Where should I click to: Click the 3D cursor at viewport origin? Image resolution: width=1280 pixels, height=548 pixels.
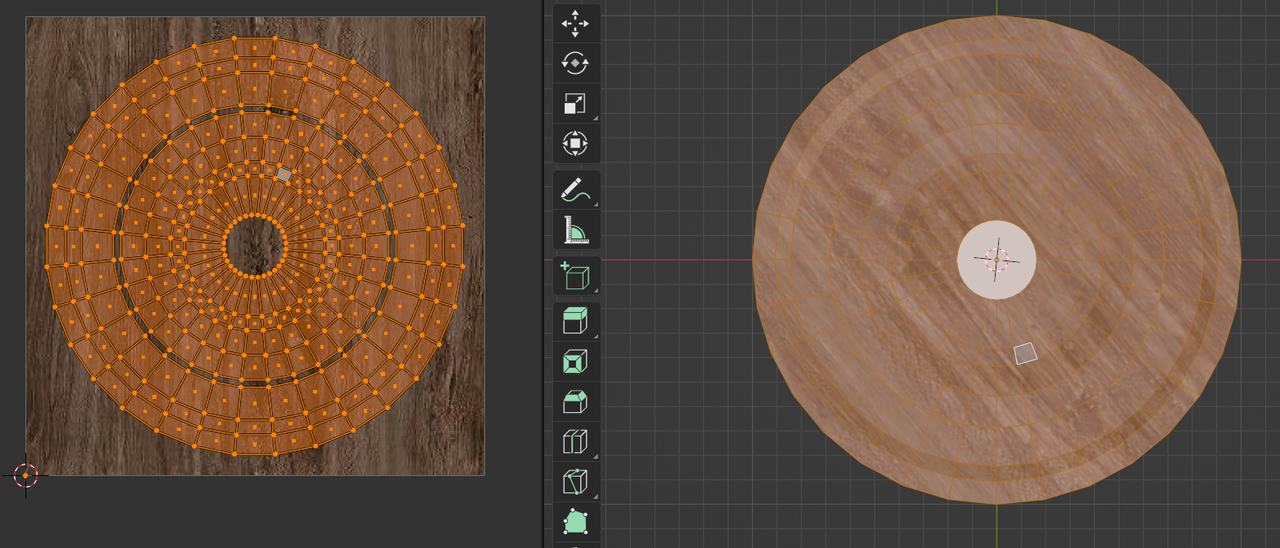pyautogui.click(x=996, y=259)
